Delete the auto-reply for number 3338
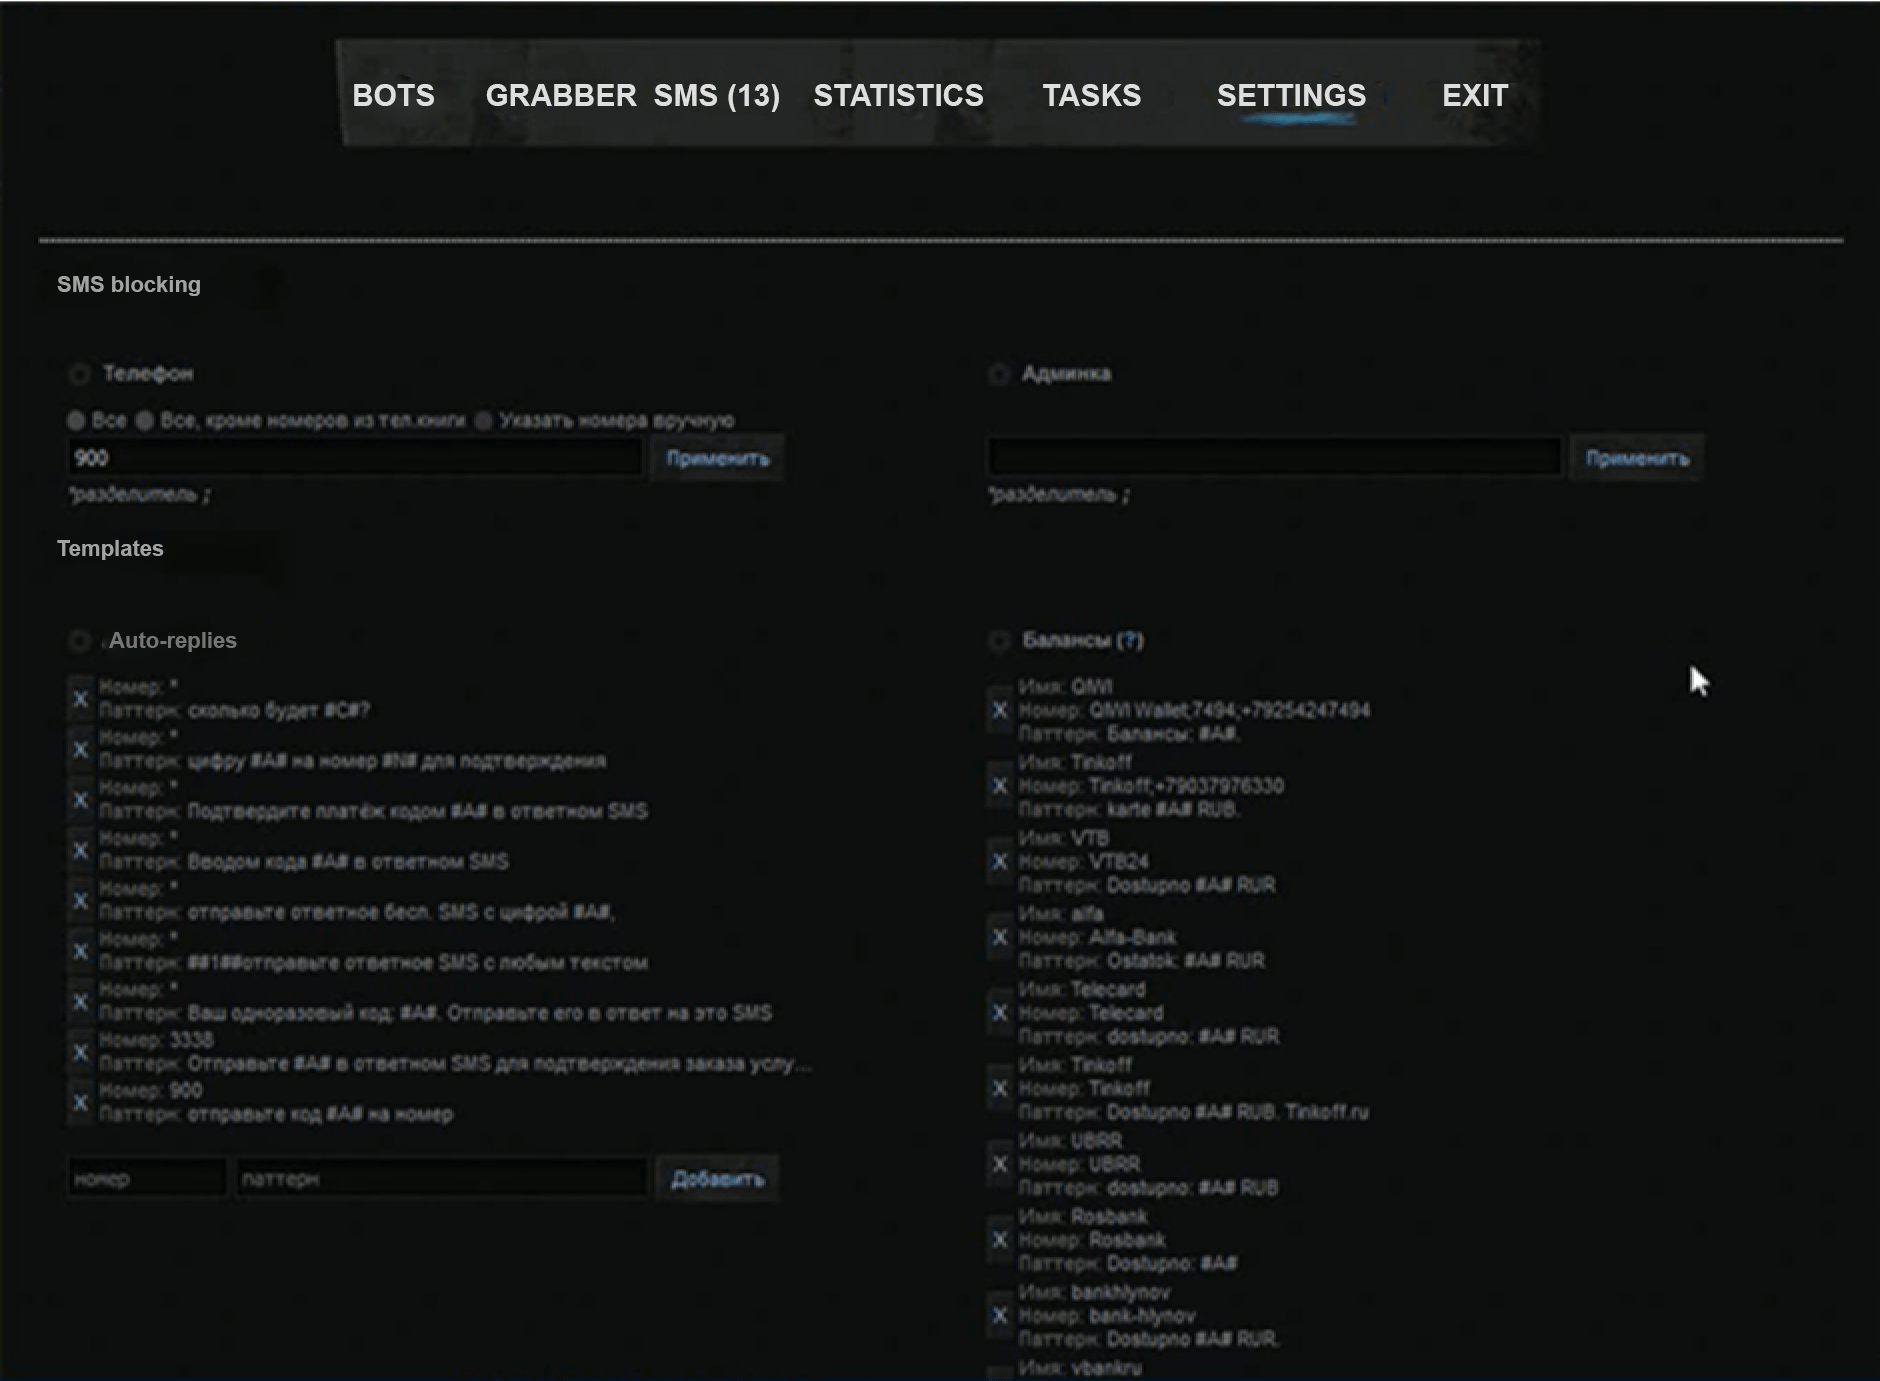Image resolution: width=1880 pixels, height=1381 pixels. pos(81,1052)
